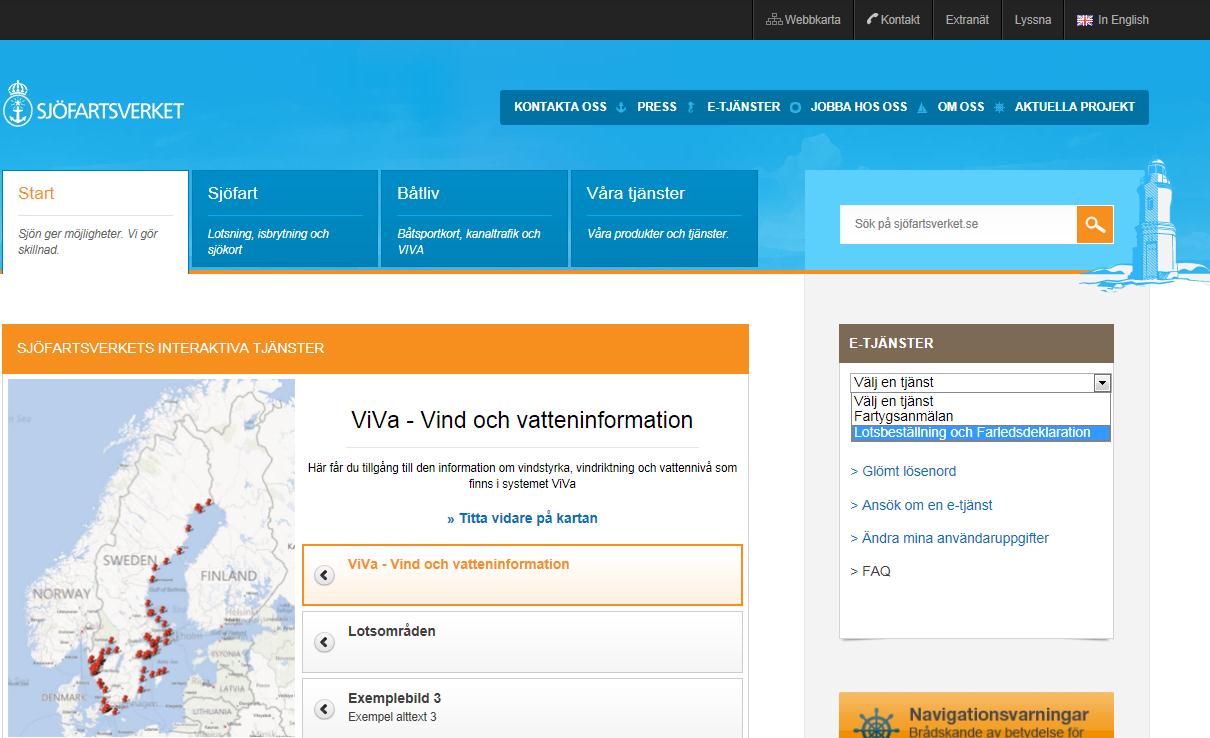1210x738 pixels.
Task: Click Lyssna in the top bar
Action: coord(1033,19)
